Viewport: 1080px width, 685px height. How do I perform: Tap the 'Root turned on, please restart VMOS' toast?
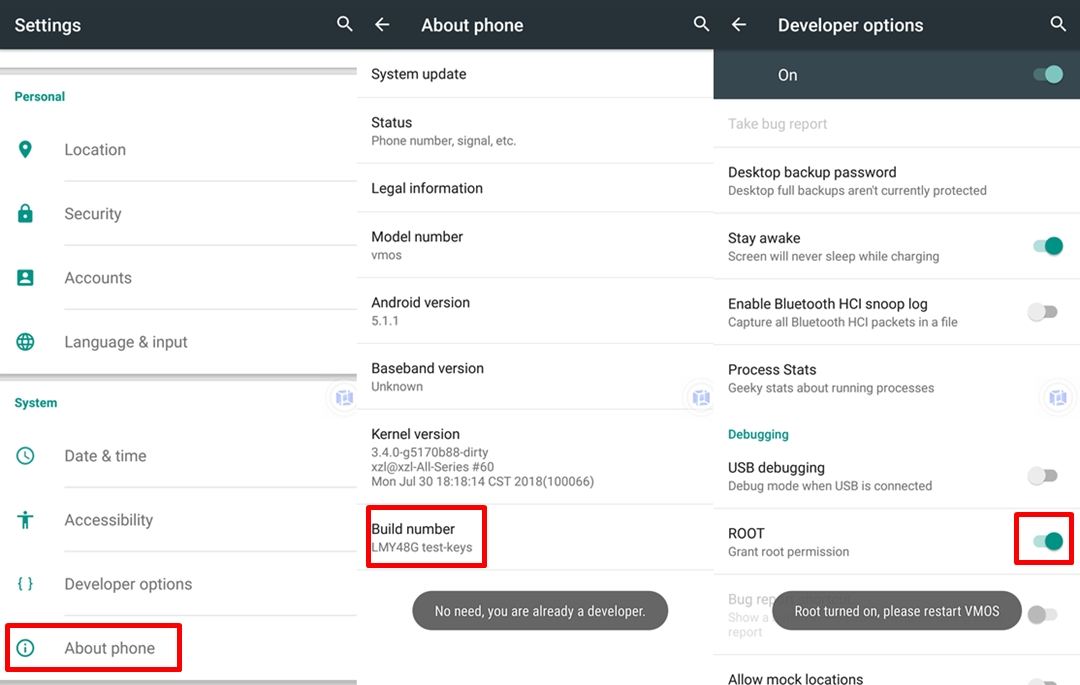897,611
